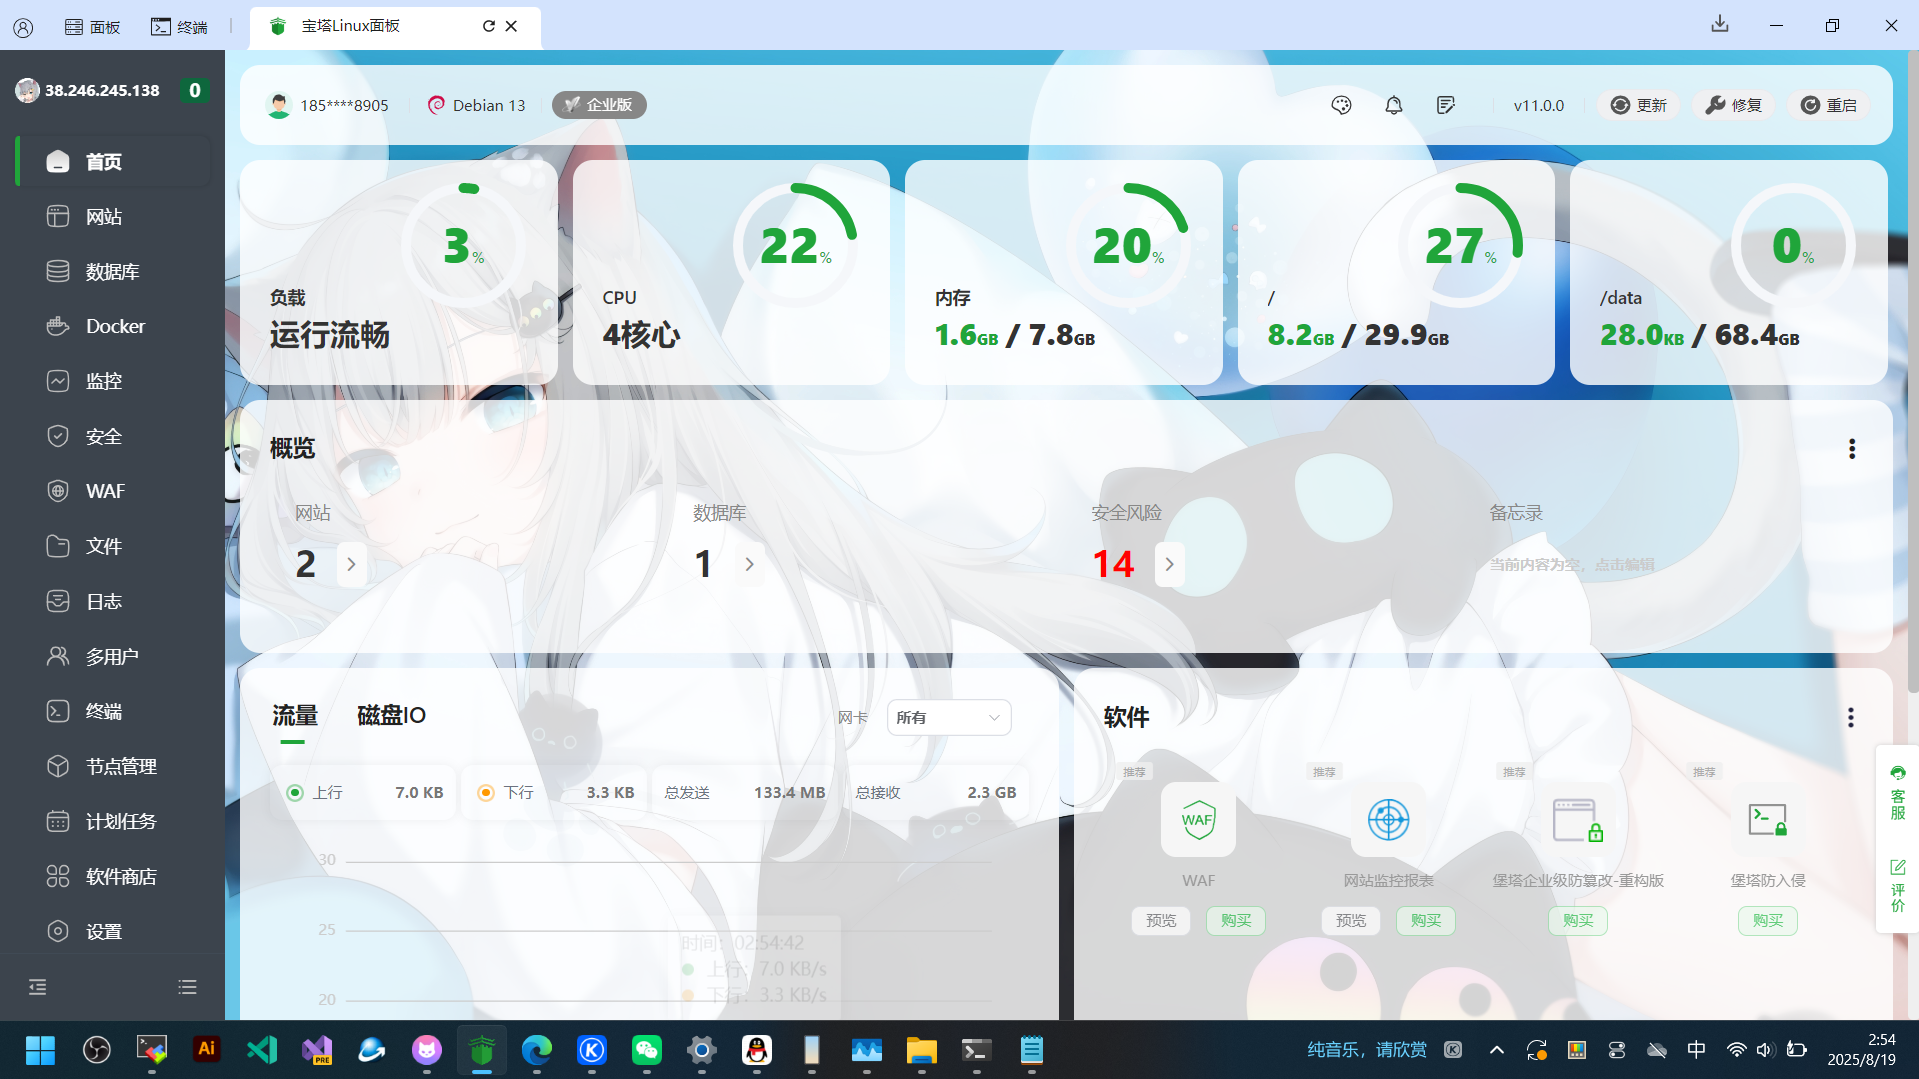This screenshot has height=1079, width=1919.
Task: Click the CPU usage circular gauge
Action: click(795, 245)
